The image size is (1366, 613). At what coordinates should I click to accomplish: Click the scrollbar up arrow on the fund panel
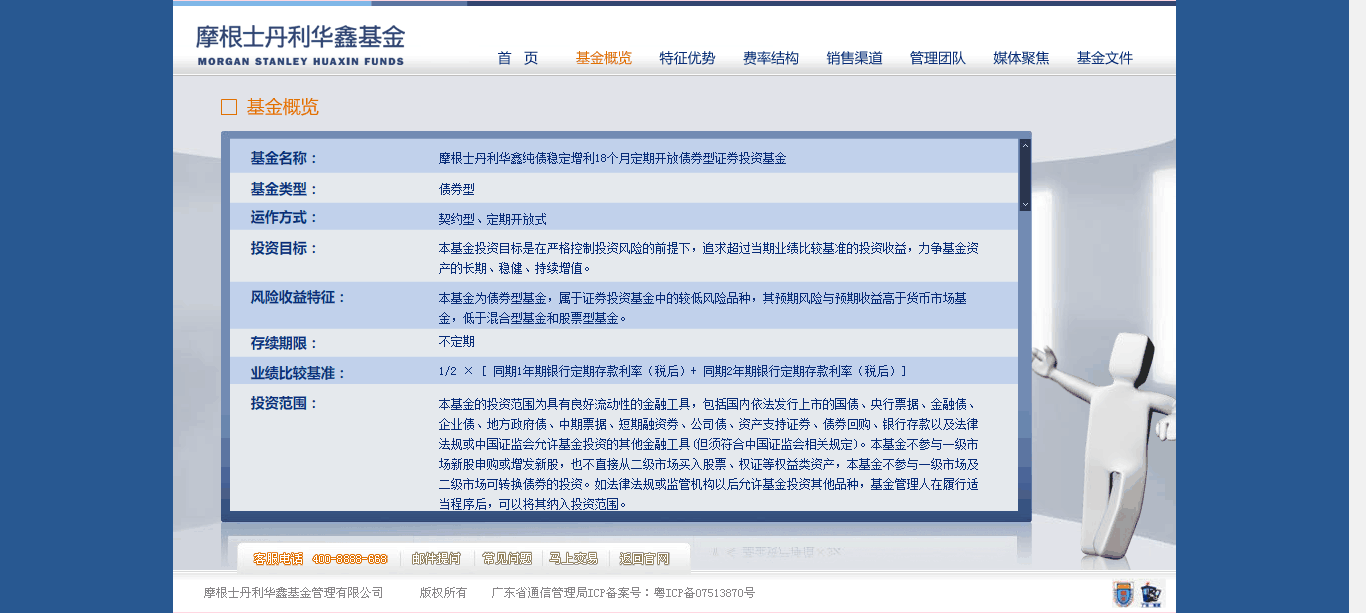click(x=1024, y=144)
